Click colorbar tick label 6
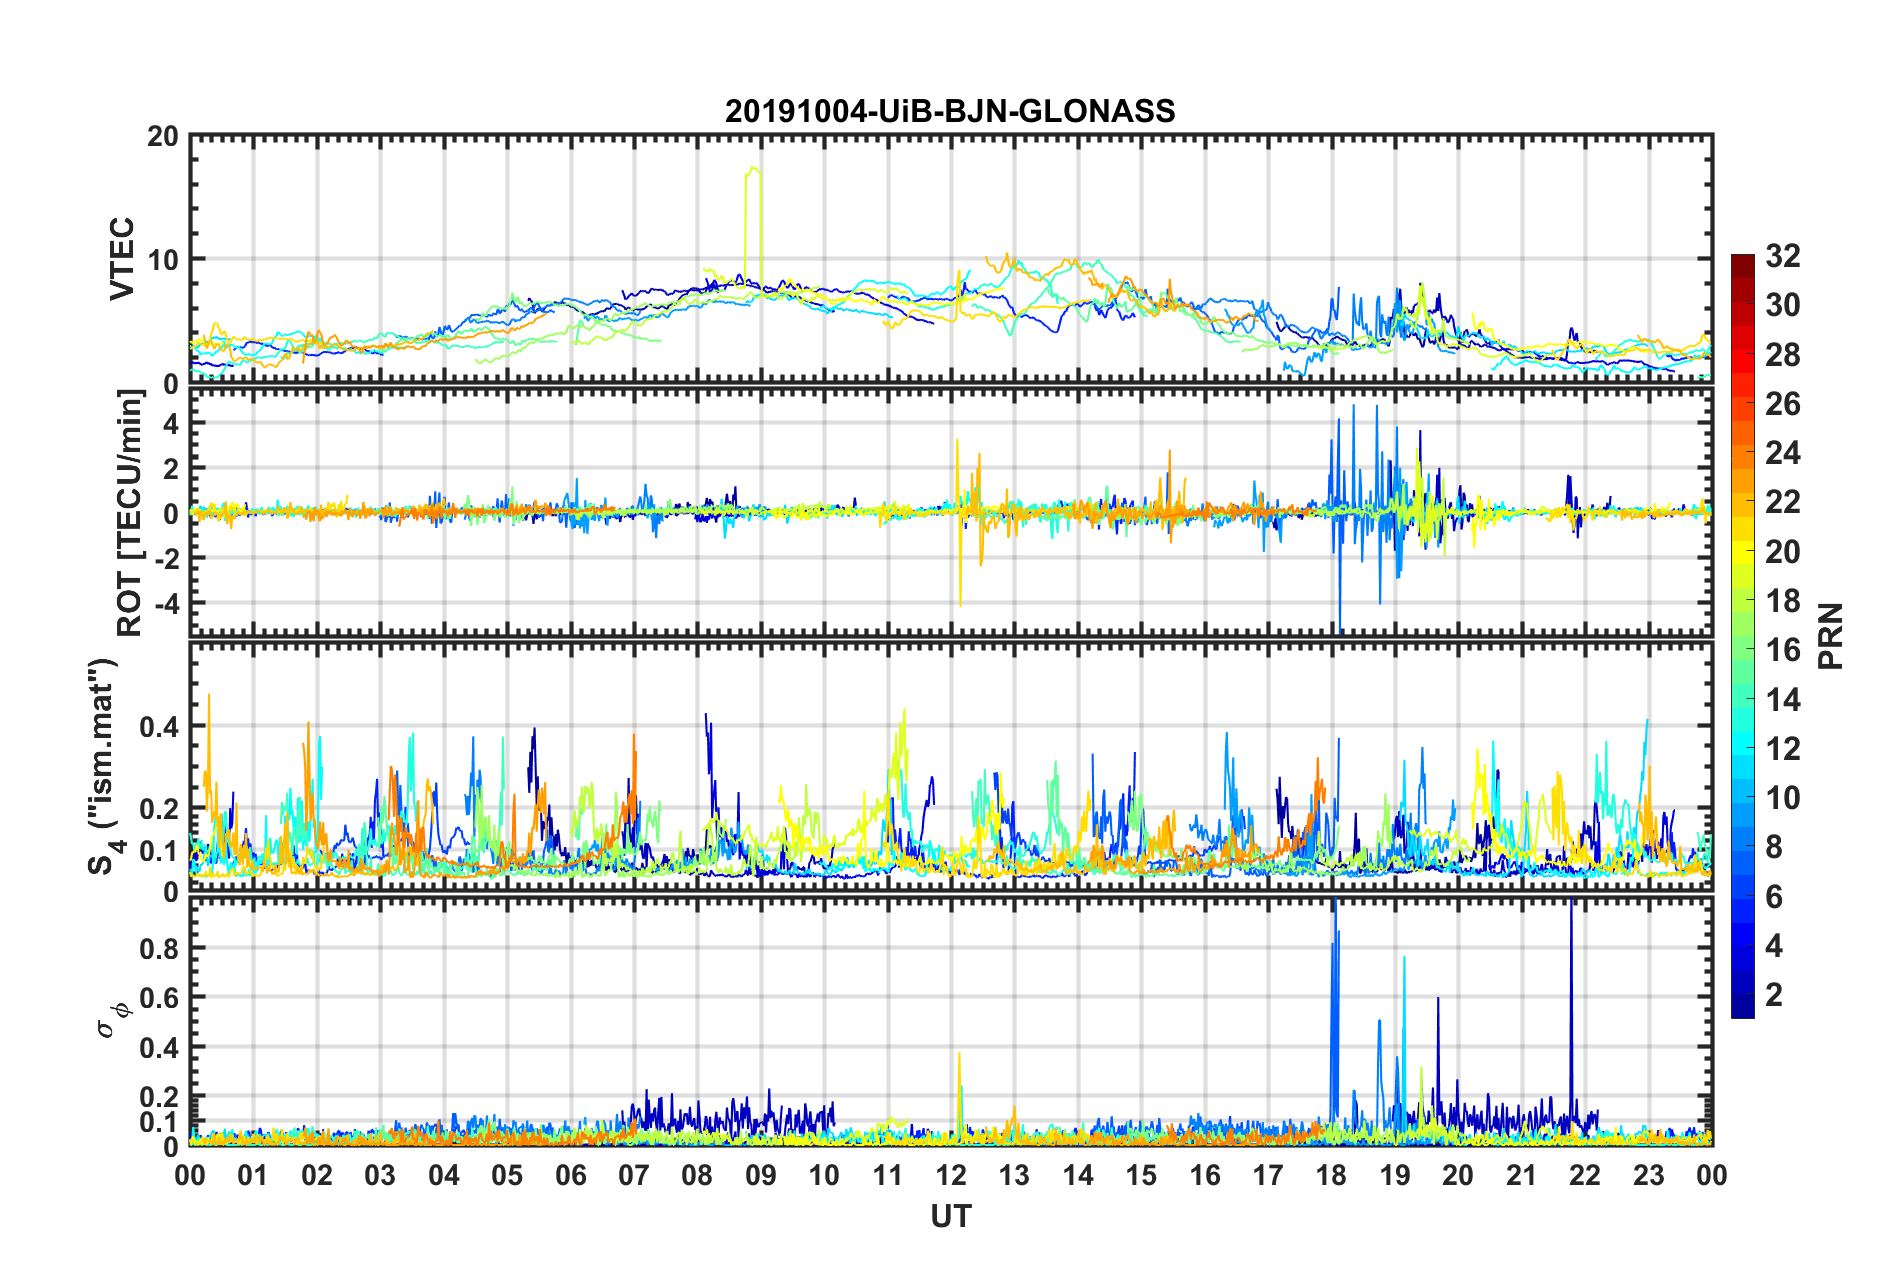 (1774, 897)
